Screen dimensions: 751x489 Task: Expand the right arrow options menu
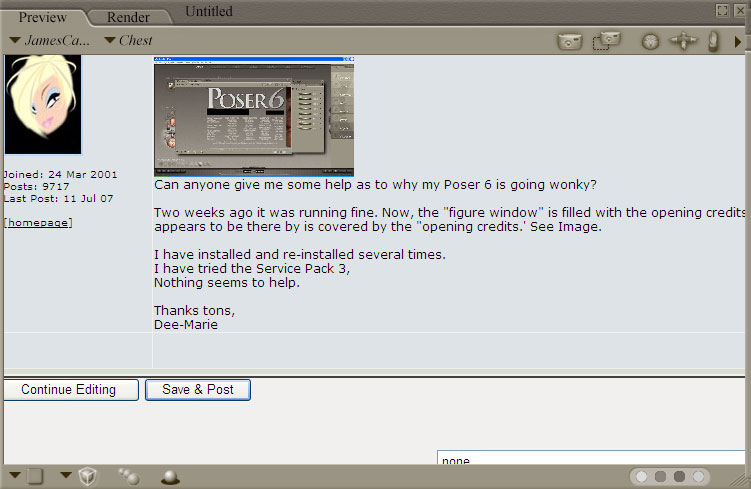tap(738, 42)
